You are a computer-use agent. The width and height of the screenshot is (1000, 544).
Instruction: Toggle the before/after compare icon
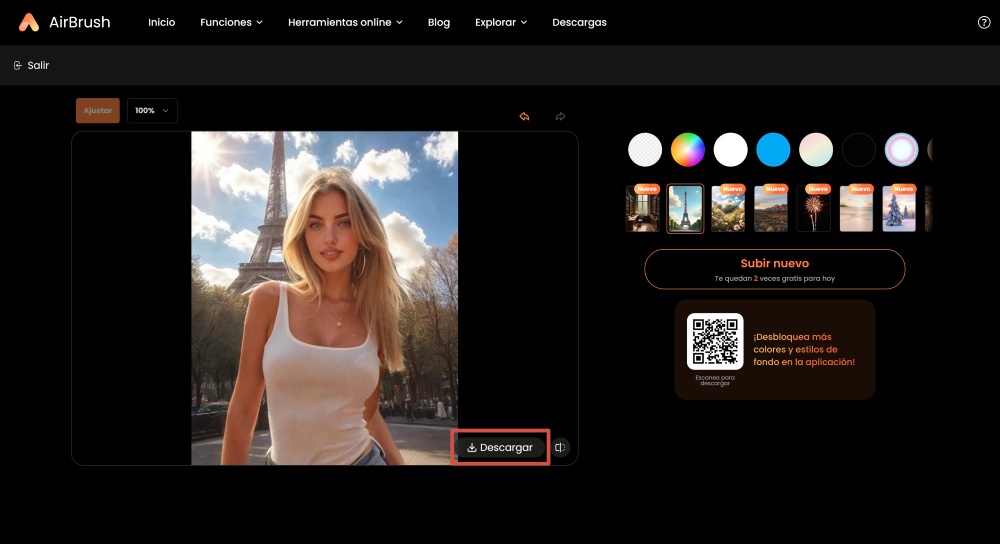pyautogui.click(x=560, y=447)
